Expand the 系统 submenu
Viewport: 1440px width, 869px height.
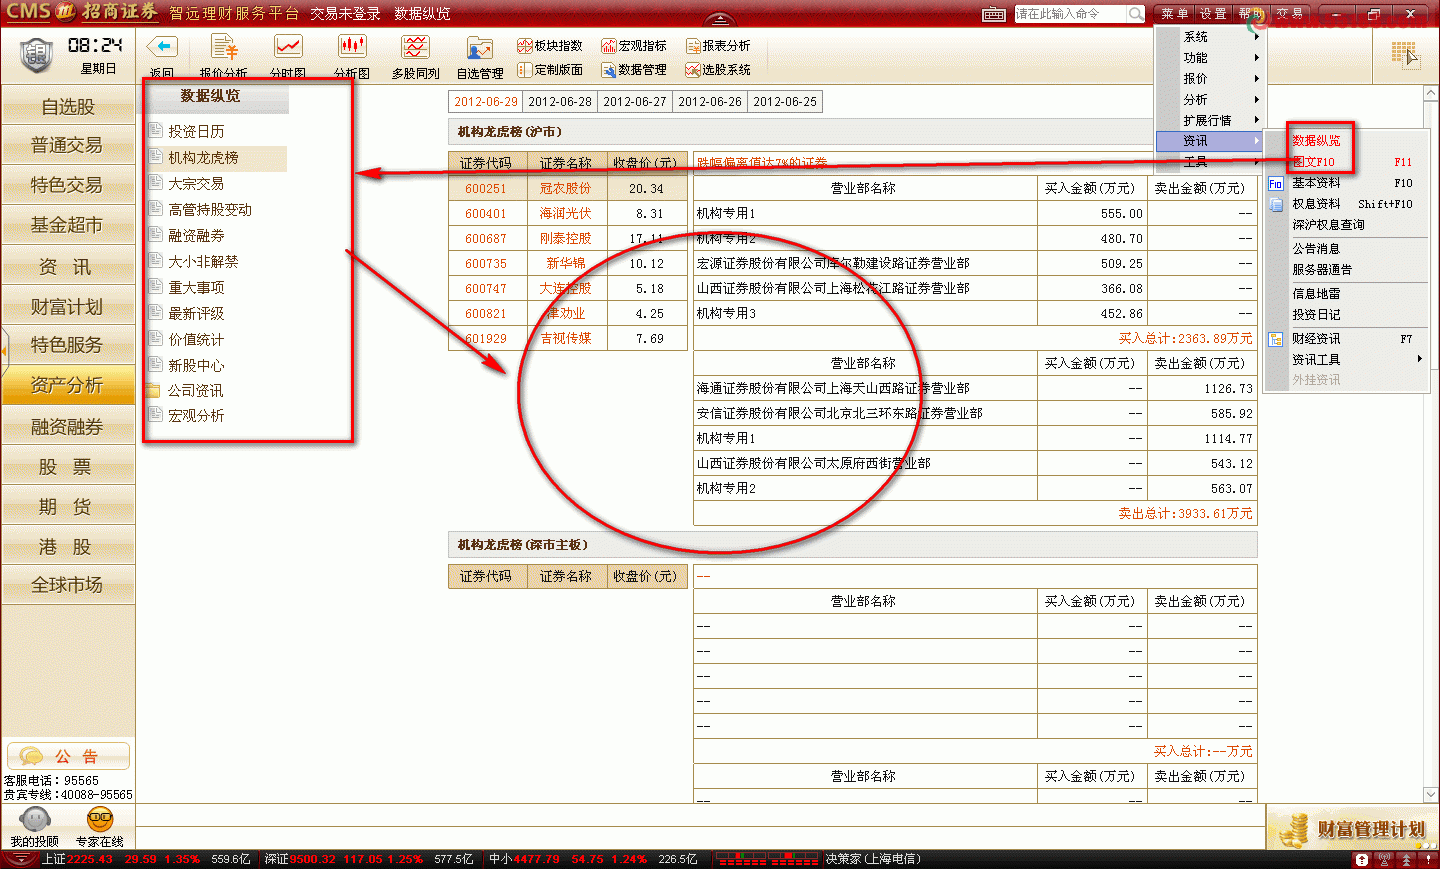pyautogui.click(x=1210, y=37)
